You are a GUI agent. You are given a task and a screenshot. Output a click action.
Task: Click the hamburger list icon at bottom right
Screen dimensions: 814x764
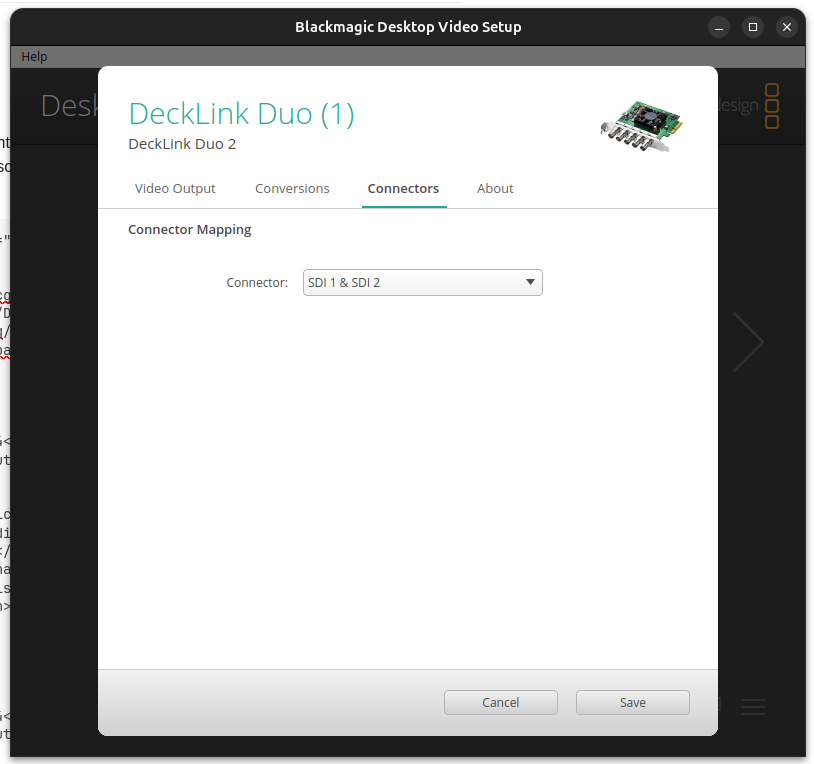click(x=753, y=707)
